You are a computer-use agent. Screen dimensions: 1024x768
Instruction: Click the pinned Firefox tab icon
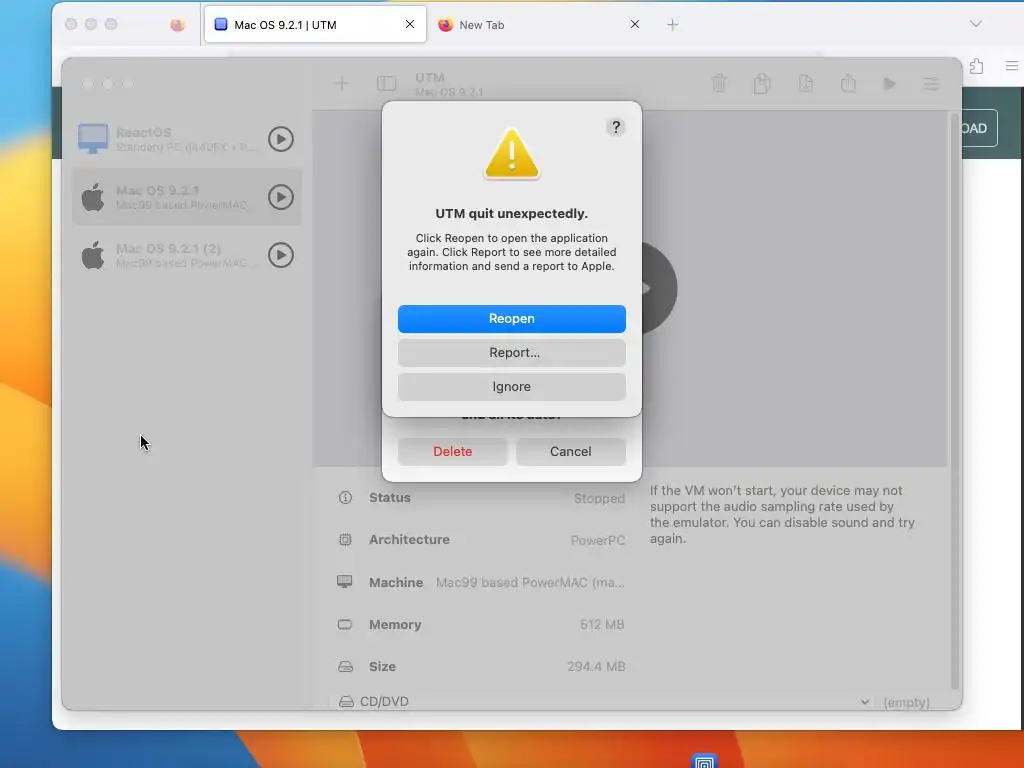pos(178,25)
